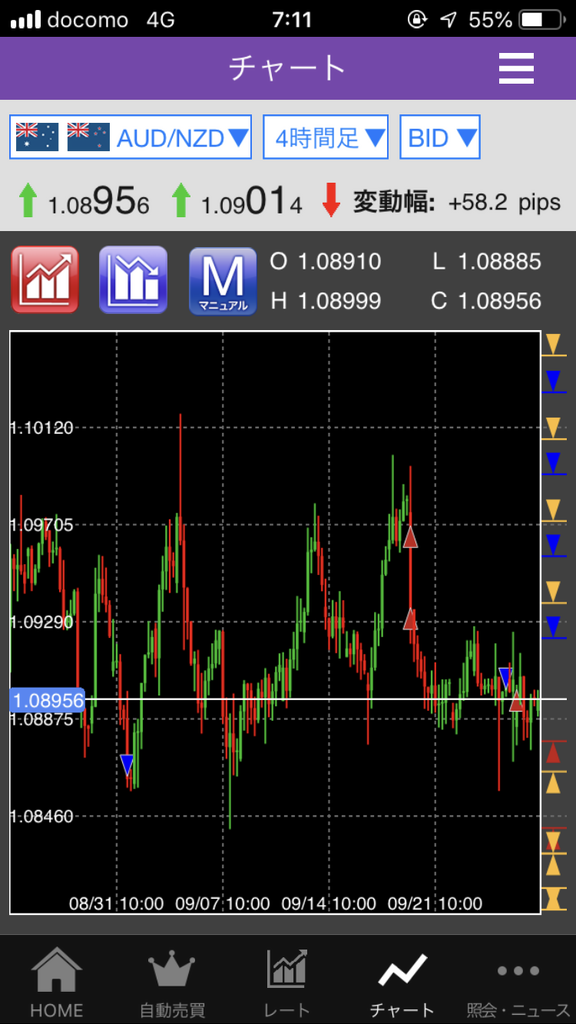Image resolution: width=576 pixels, height=1024 pixels.
Task: Tap the price axis label 1.08460
Action: (41, 816)
